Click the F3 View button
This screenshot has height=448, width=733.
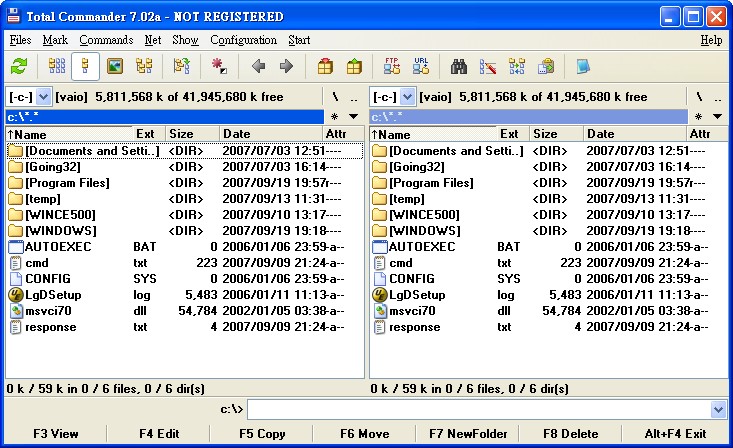pos(56,434)
